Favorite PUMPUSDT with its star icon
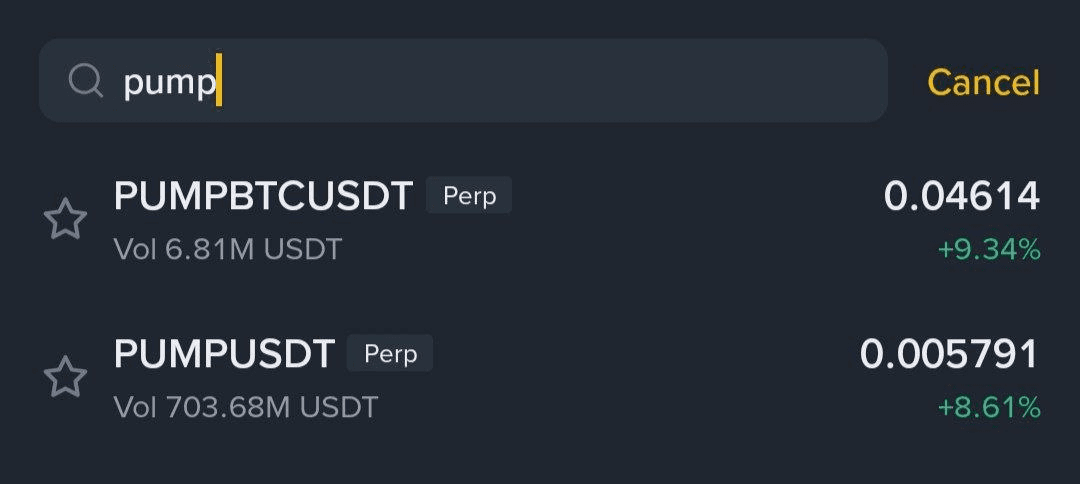The image size is (1080, 484). tap(65, 377)
